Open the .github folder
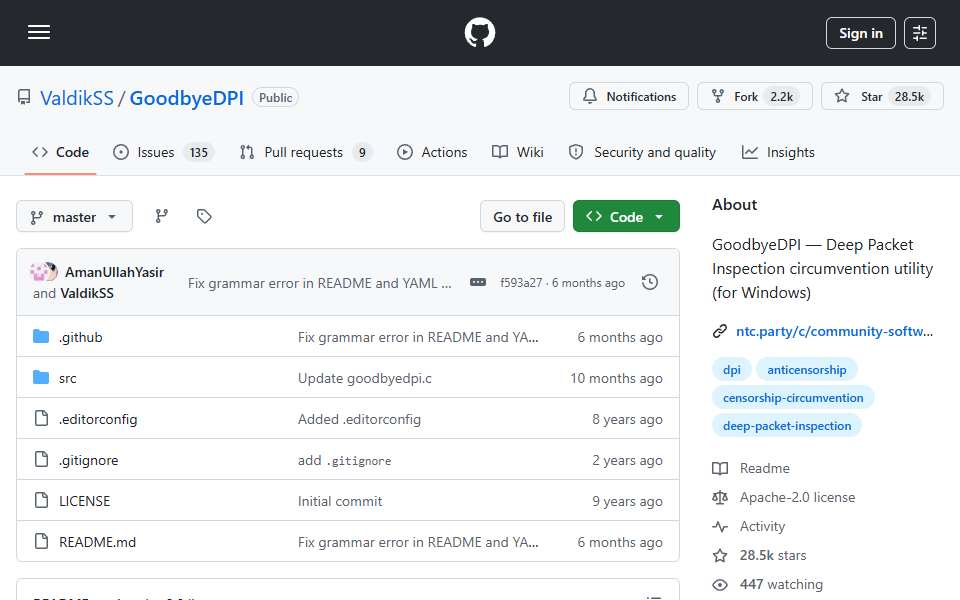Image resolution: width=960 pixels, height=600 pixels. pos(81,337)
